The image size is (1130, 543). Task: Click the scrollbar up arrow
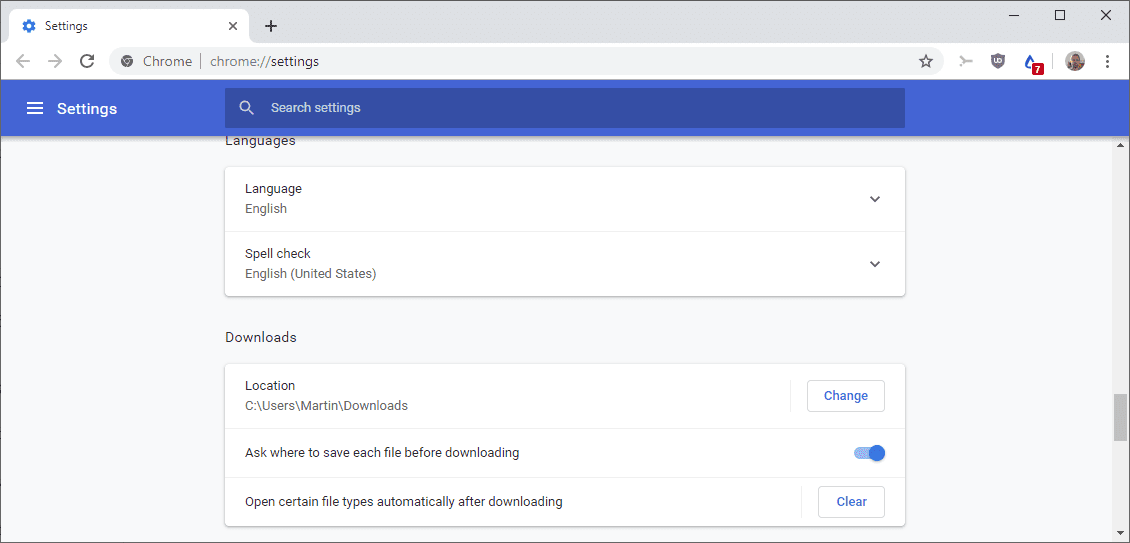click(1120, 144)
